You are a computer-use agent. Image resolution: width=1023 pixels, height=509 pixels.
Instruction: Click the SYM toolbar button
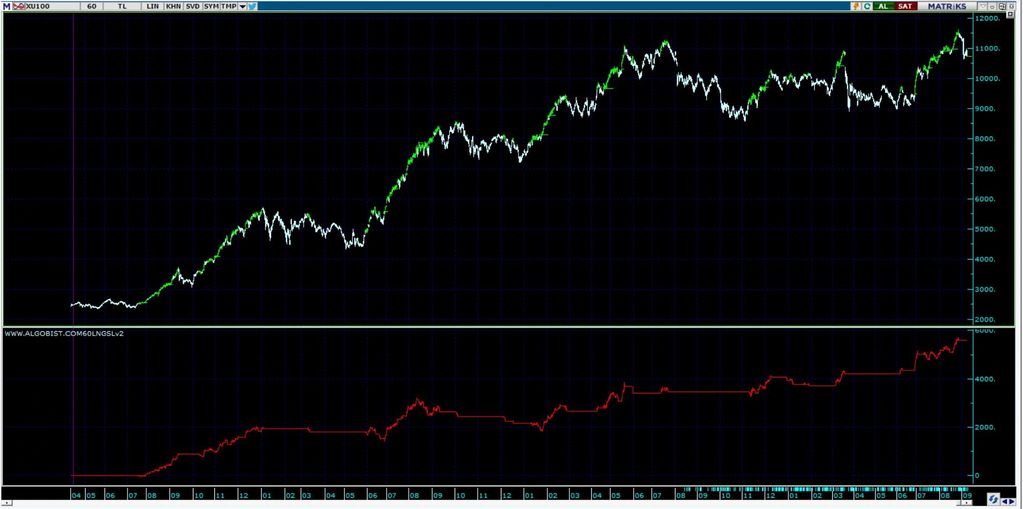click(211, 7)
